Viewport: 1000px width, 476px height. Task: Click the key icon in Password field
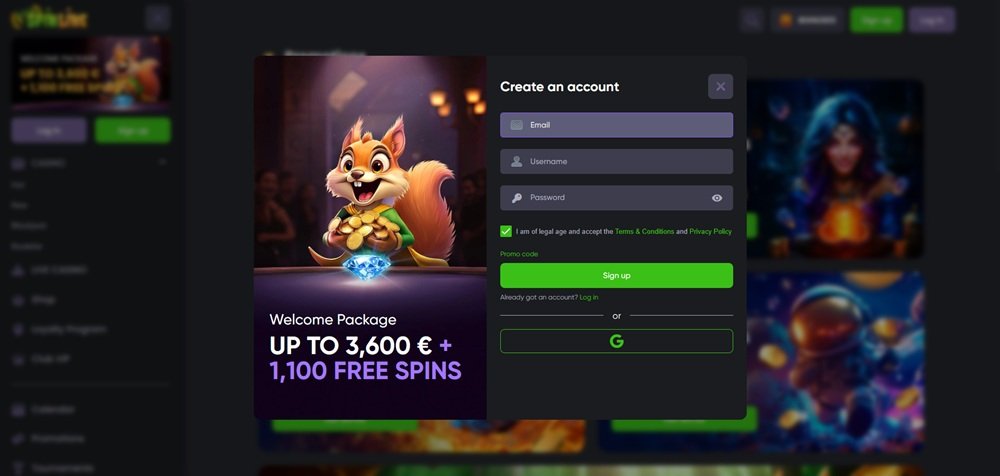coord(517,198)
